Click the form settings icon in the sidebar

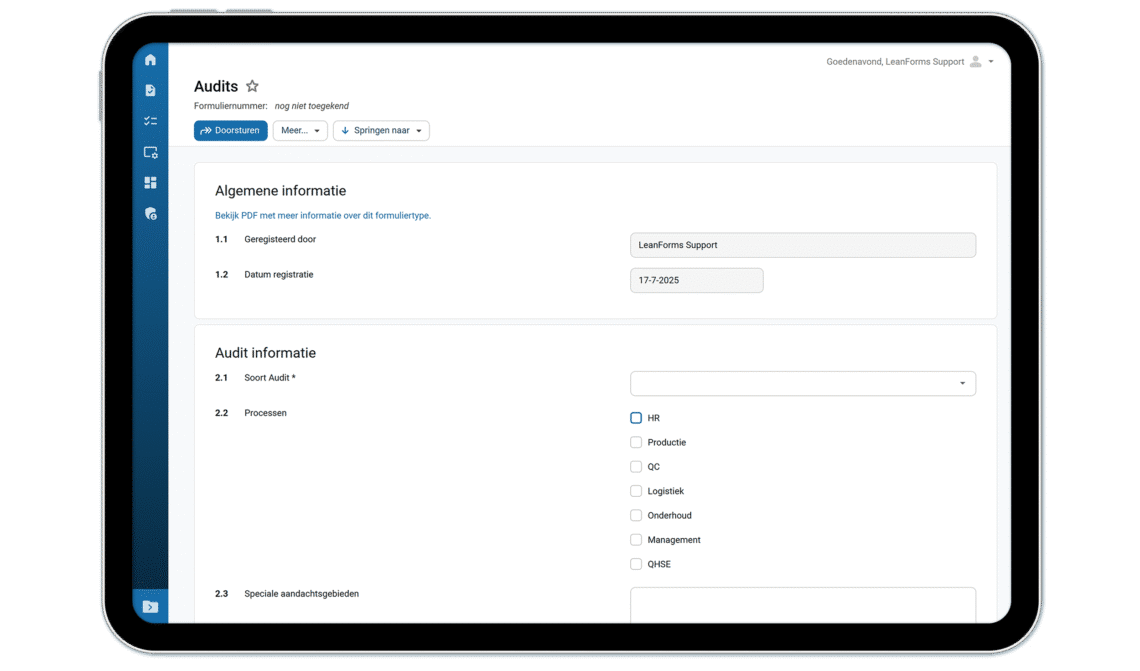[150, 152]
